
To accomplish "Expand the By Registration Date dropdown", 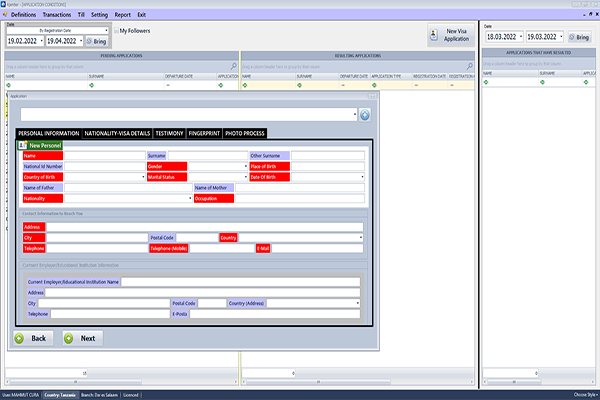I will click(105, 31).
